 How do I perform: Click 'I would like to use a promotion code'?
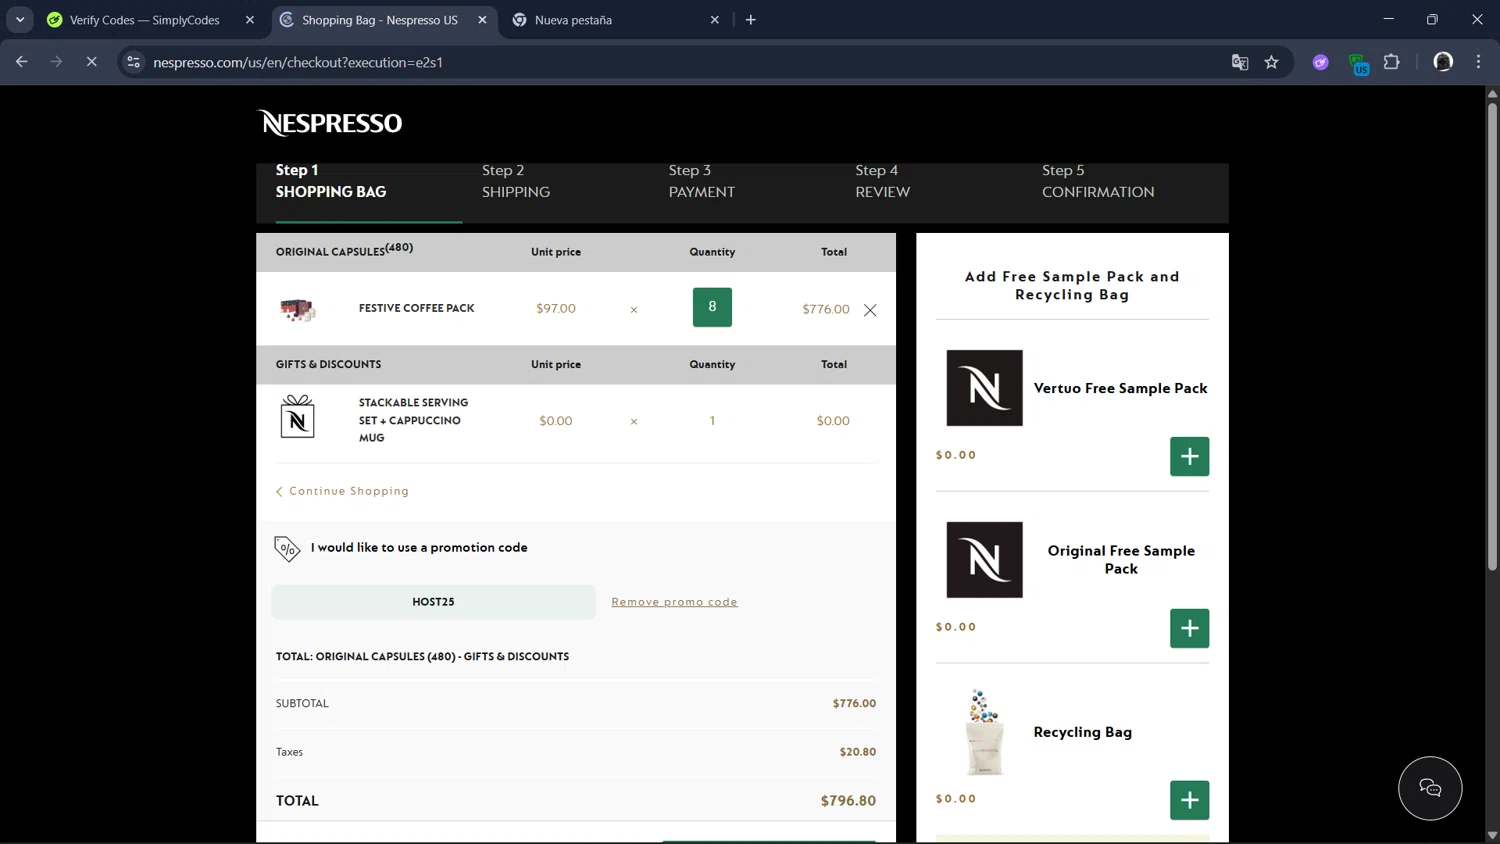419,548
